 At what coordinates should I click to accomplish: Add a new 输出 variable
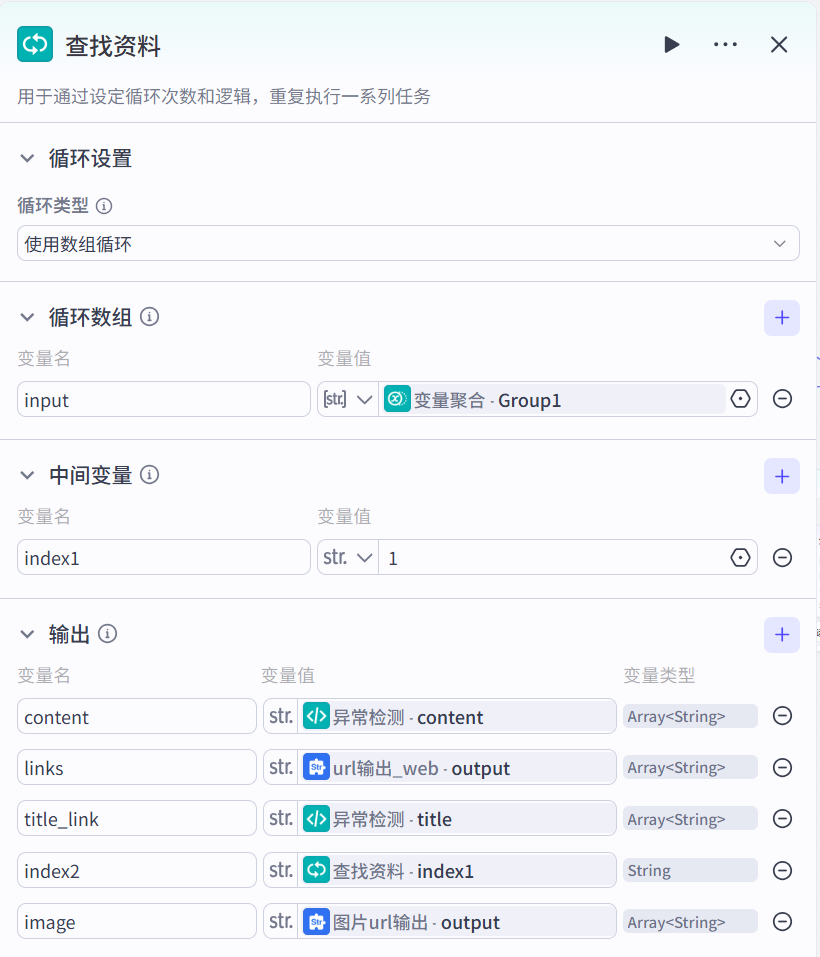click(781, 634)
